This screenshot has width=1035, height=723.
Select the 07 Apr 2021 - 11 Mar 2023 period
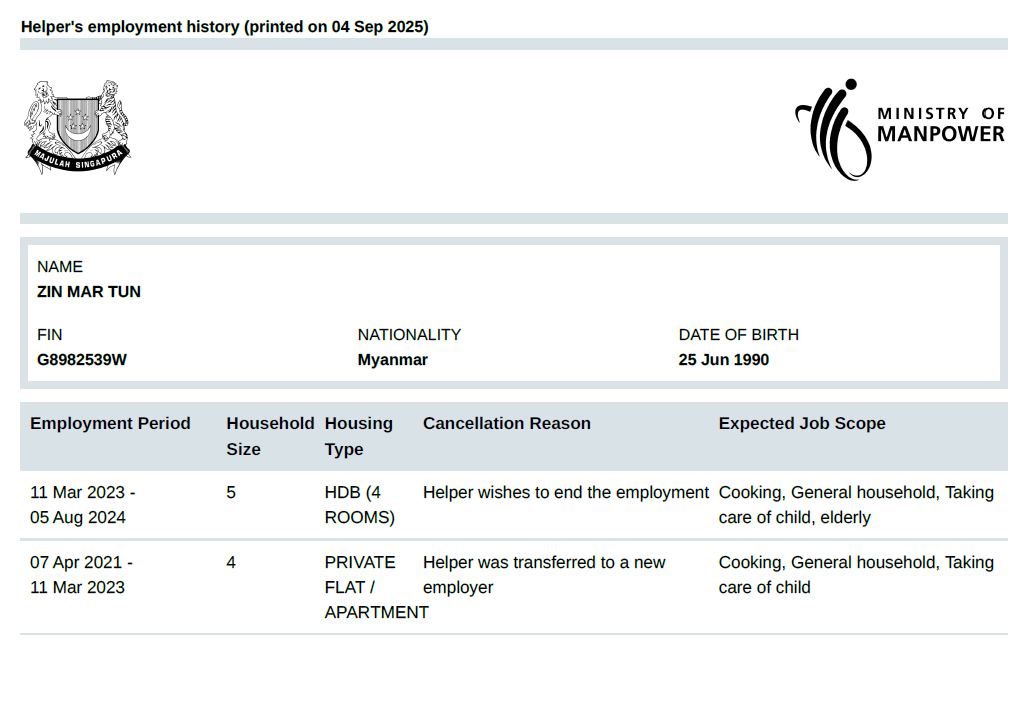[x=80, y=575]
